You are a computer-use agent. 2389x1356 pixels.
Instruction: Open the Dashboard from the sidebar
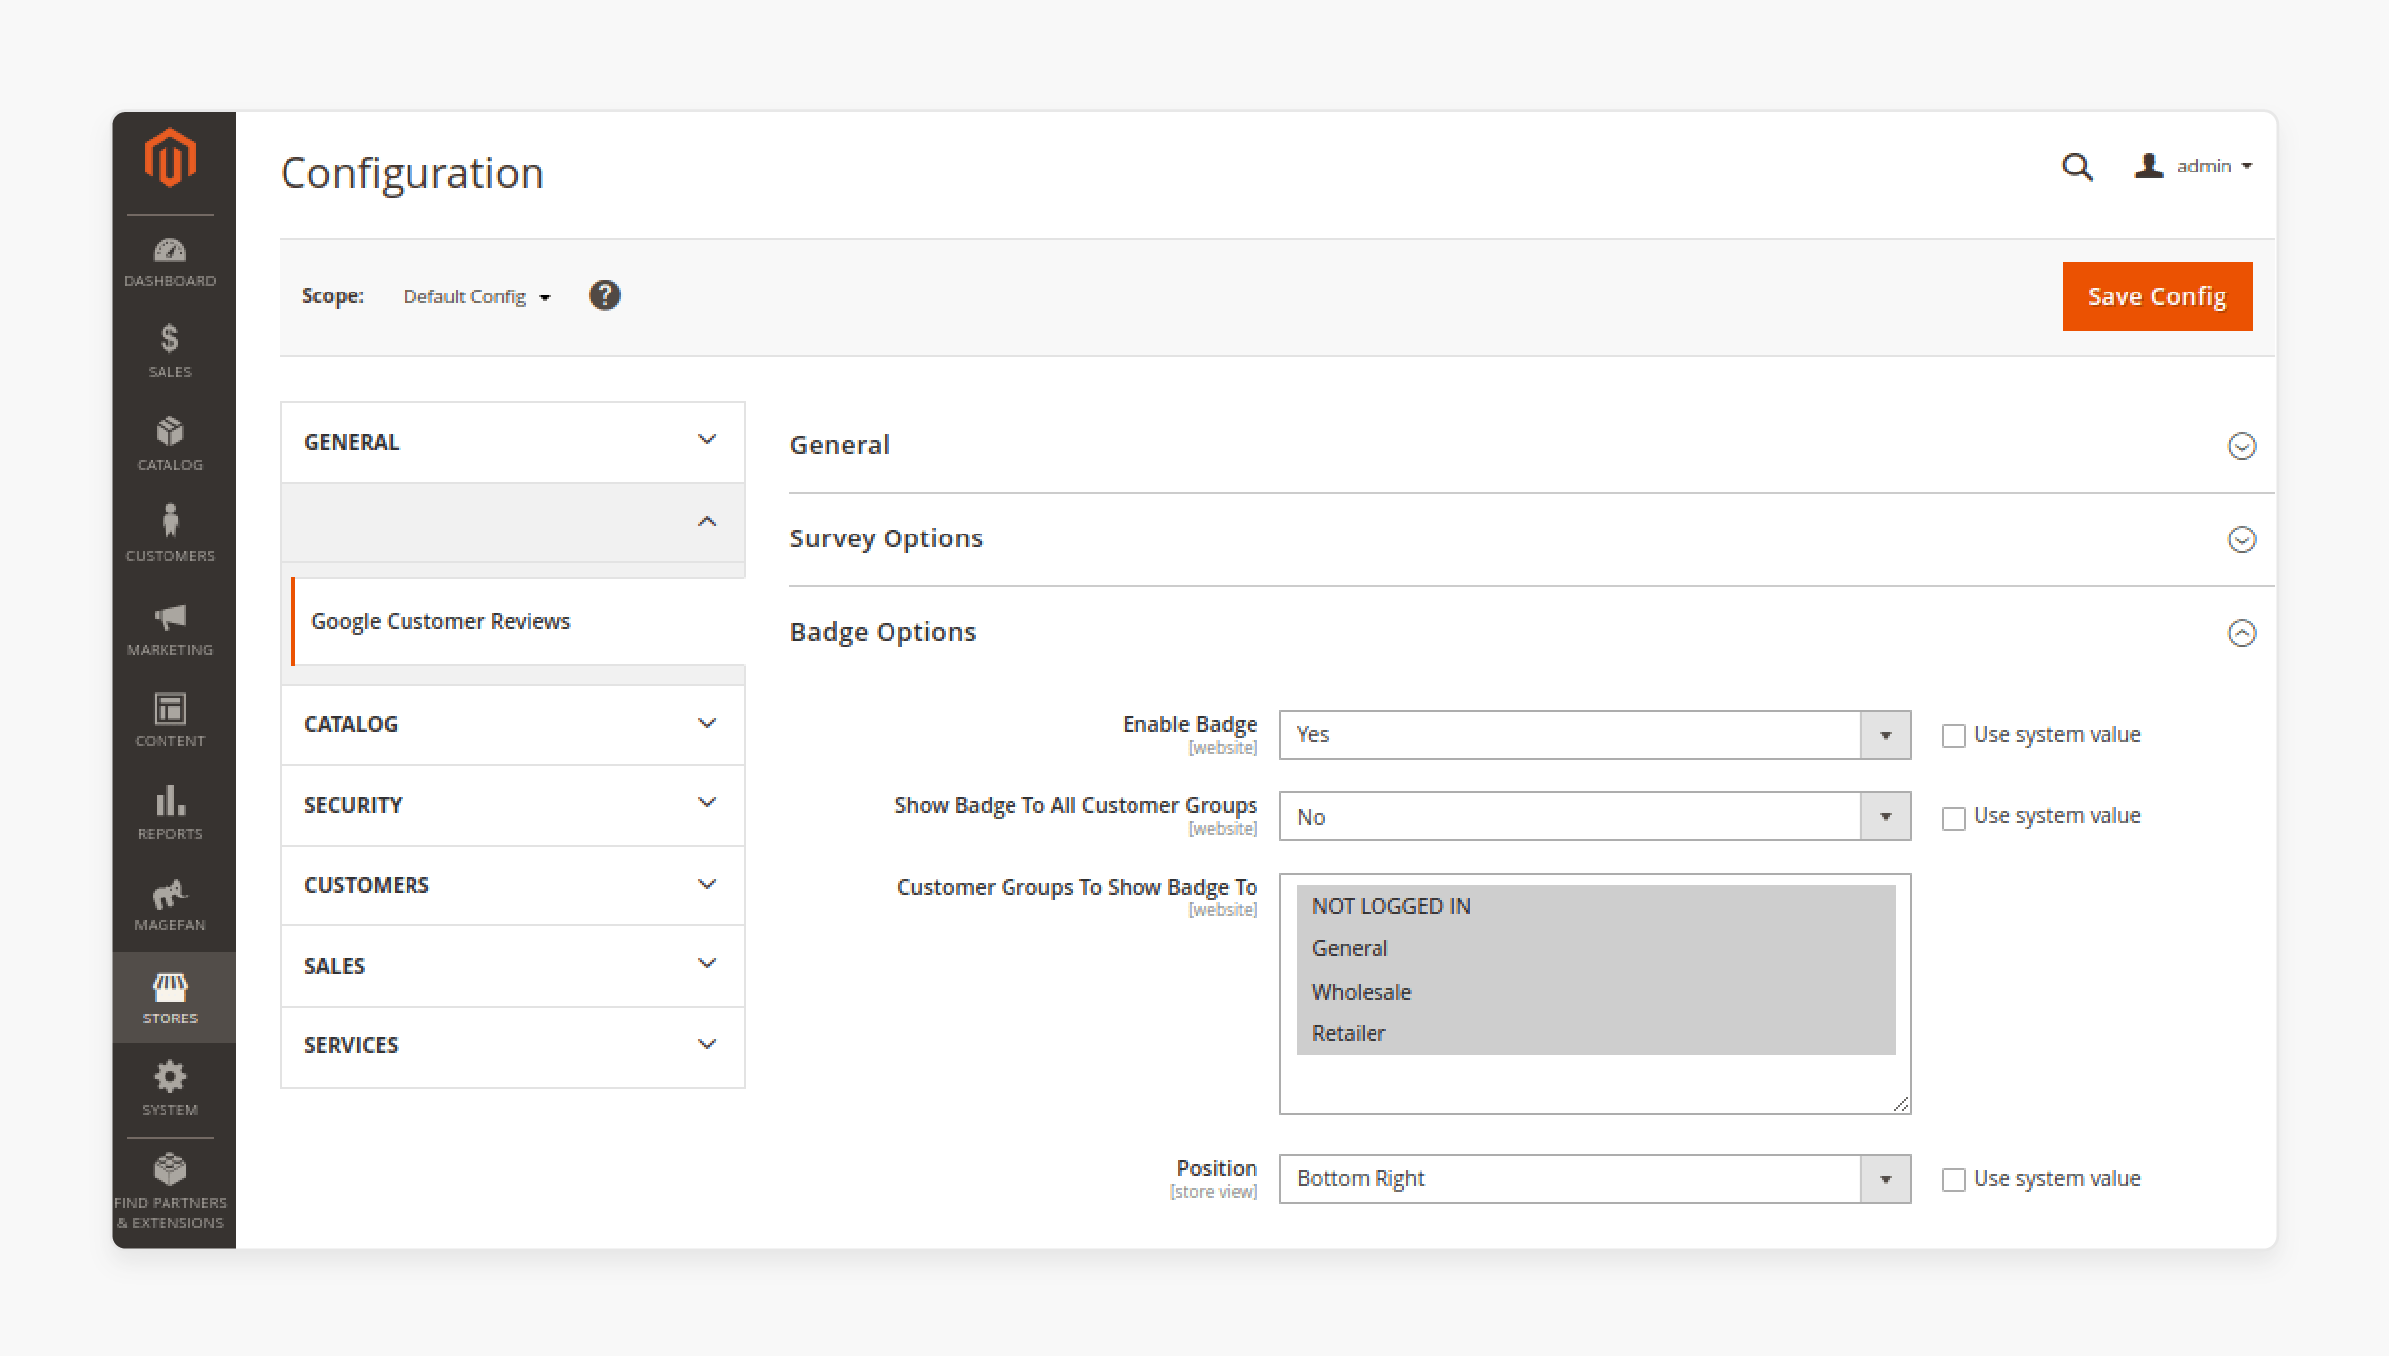coord(169,261)
